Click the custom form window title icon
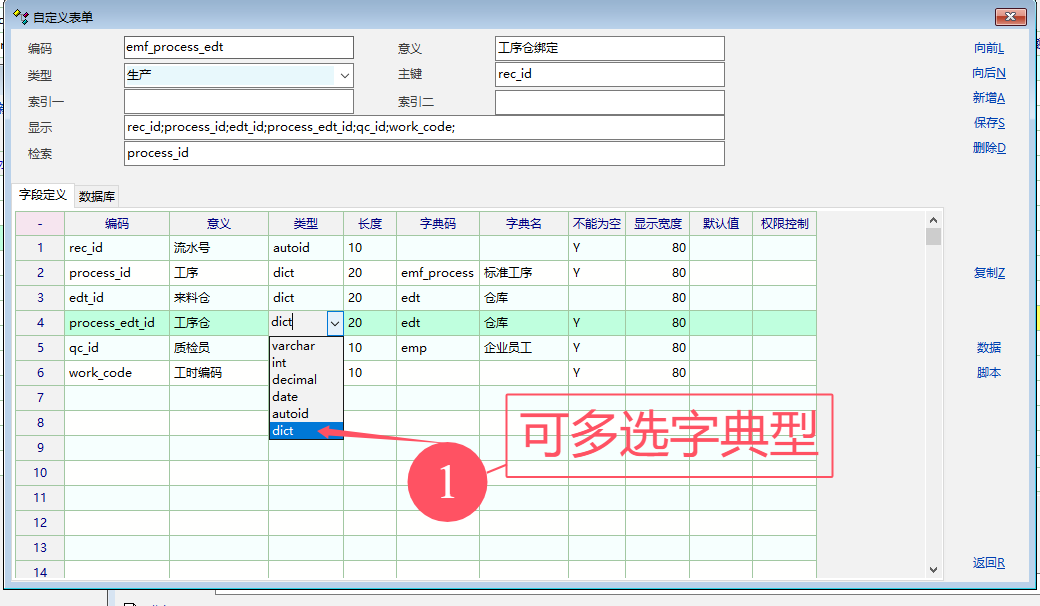Screen dimensions: 1040x606 tap(20, 16)
